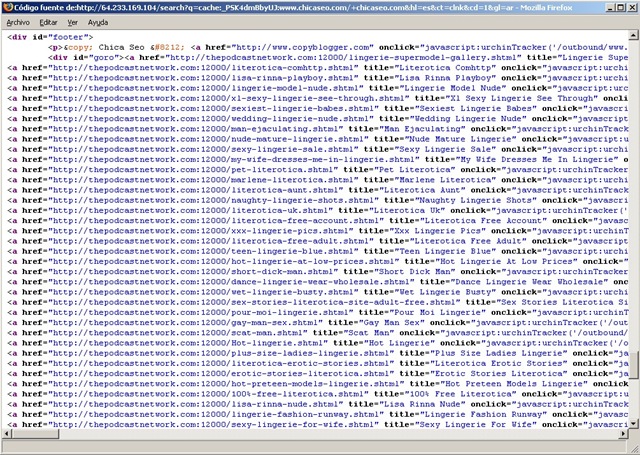Click the vertical scrollbar thumb
The width and height of the screenshot is (640, 455).
coord(633,365)
